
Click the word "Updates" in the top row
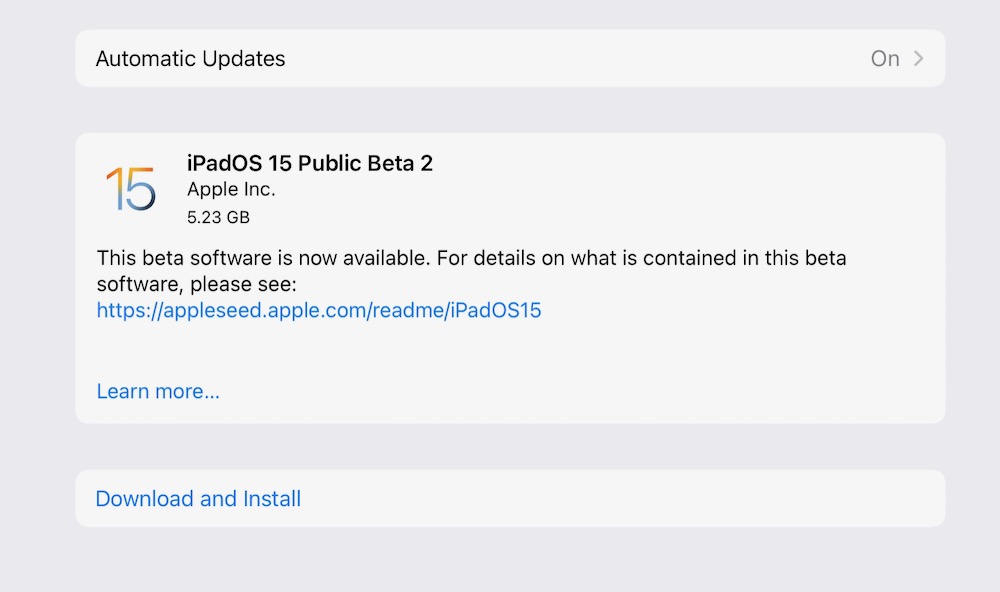[x=245, y=59]
